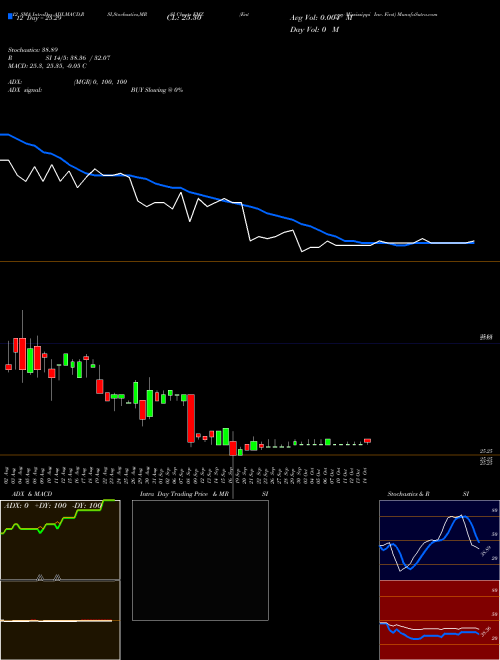Click the 'ADX: 0 +DY: 100 -DY: 100' header

point(53,505)
